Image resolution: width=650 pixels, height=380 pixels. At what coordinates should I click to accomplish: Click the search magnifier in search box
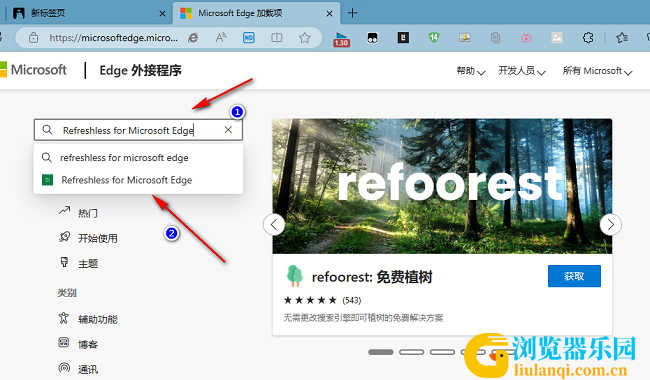(x=47, y=130)
